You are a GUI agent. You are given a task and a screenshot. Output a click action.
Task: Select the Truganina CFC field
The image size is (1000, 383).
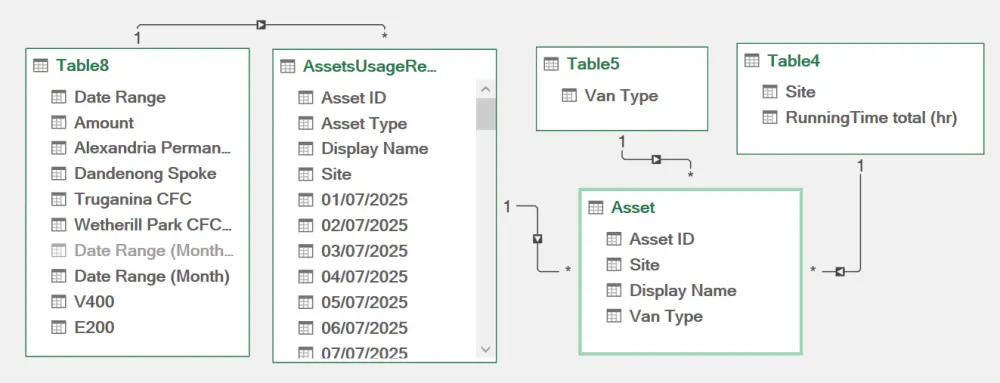click(133, 199)
